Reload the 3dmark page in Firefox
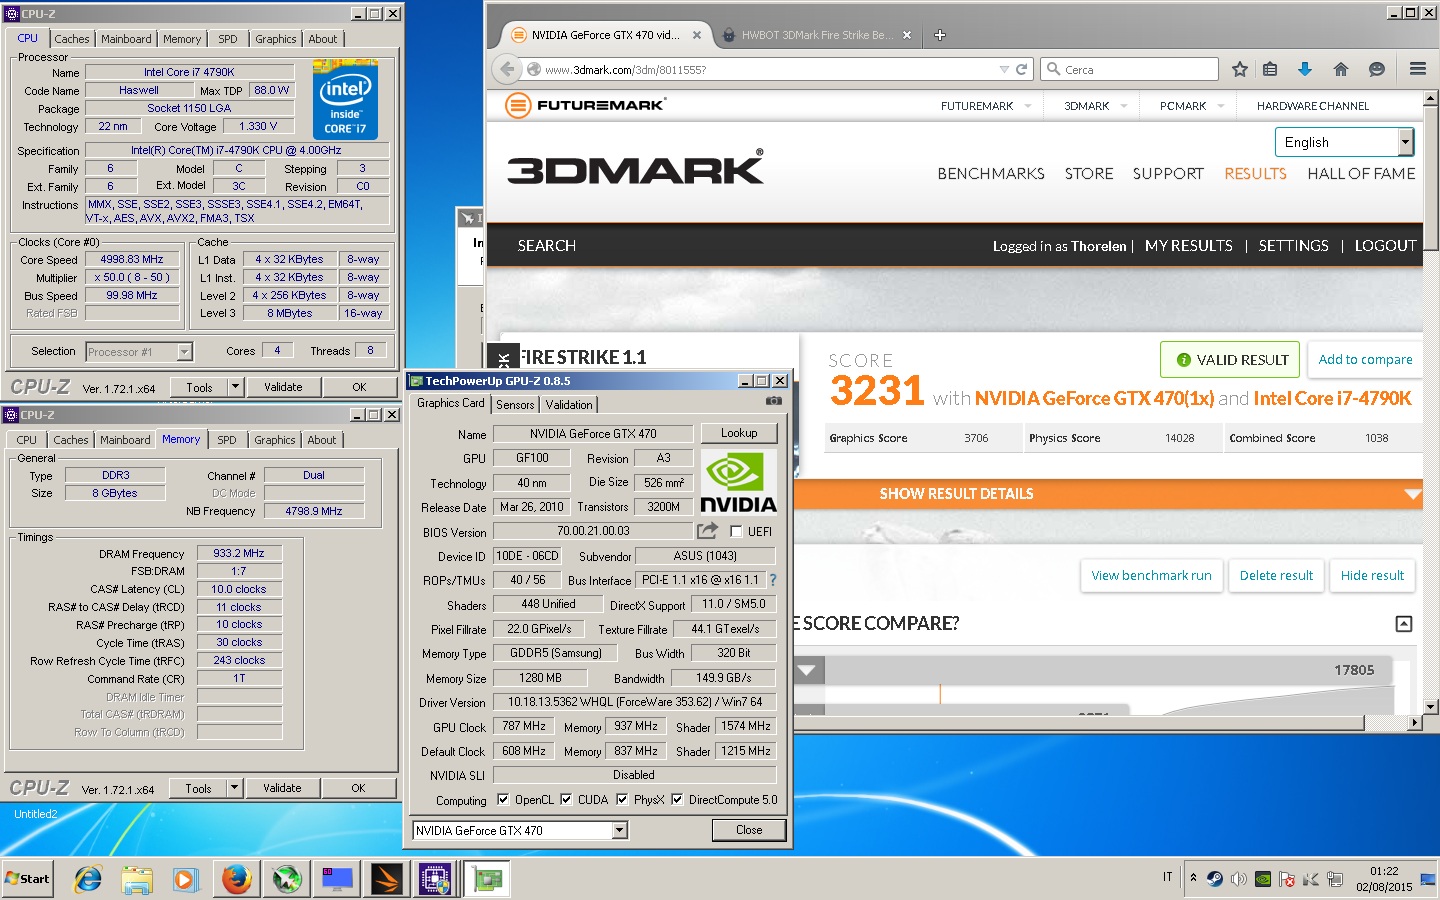Screen dimensions: 1440x900 click(x=1021, y=69)
